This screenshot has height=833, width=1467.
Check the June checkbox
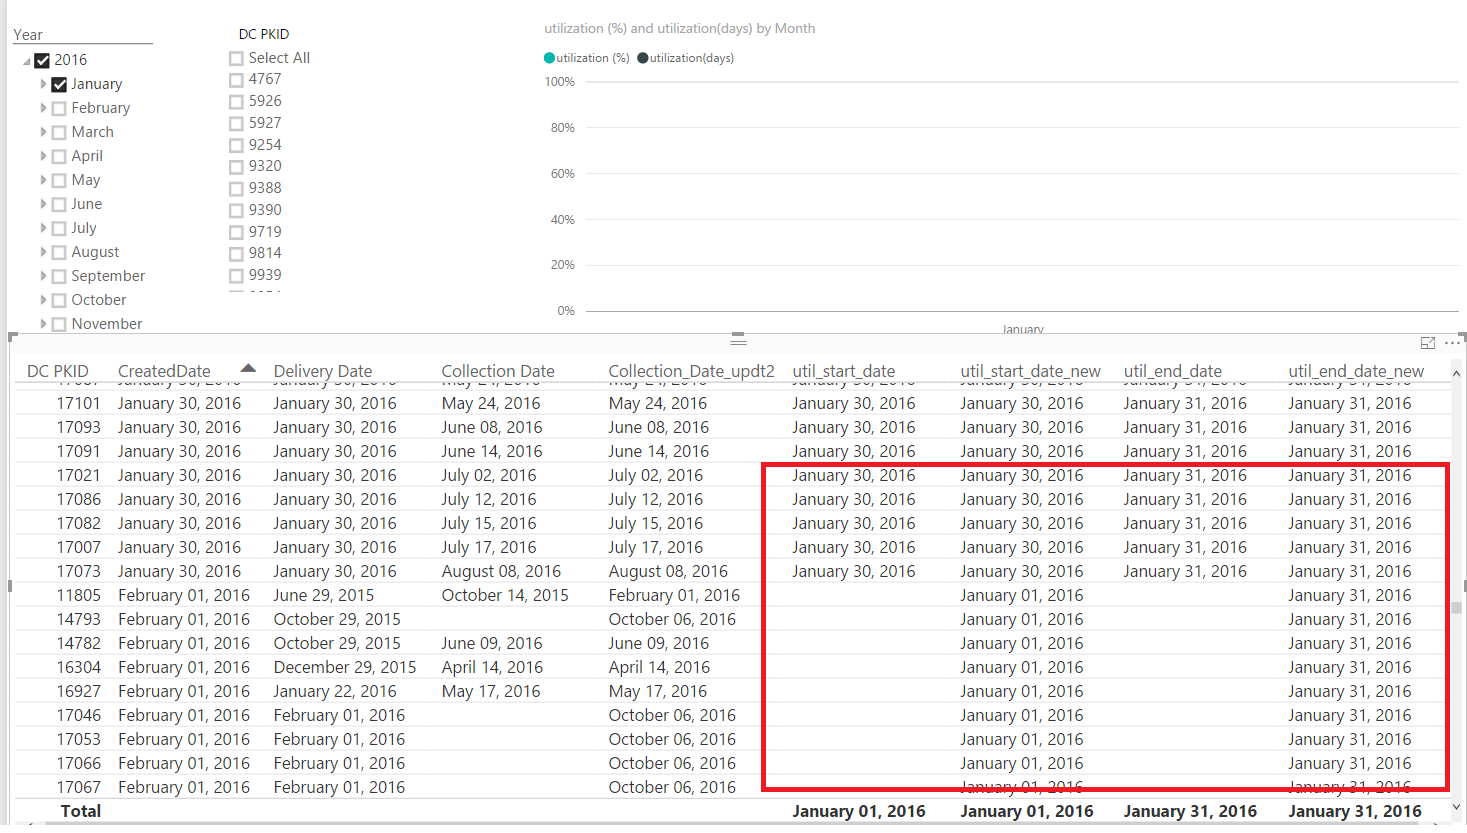(x=59, y=204)
